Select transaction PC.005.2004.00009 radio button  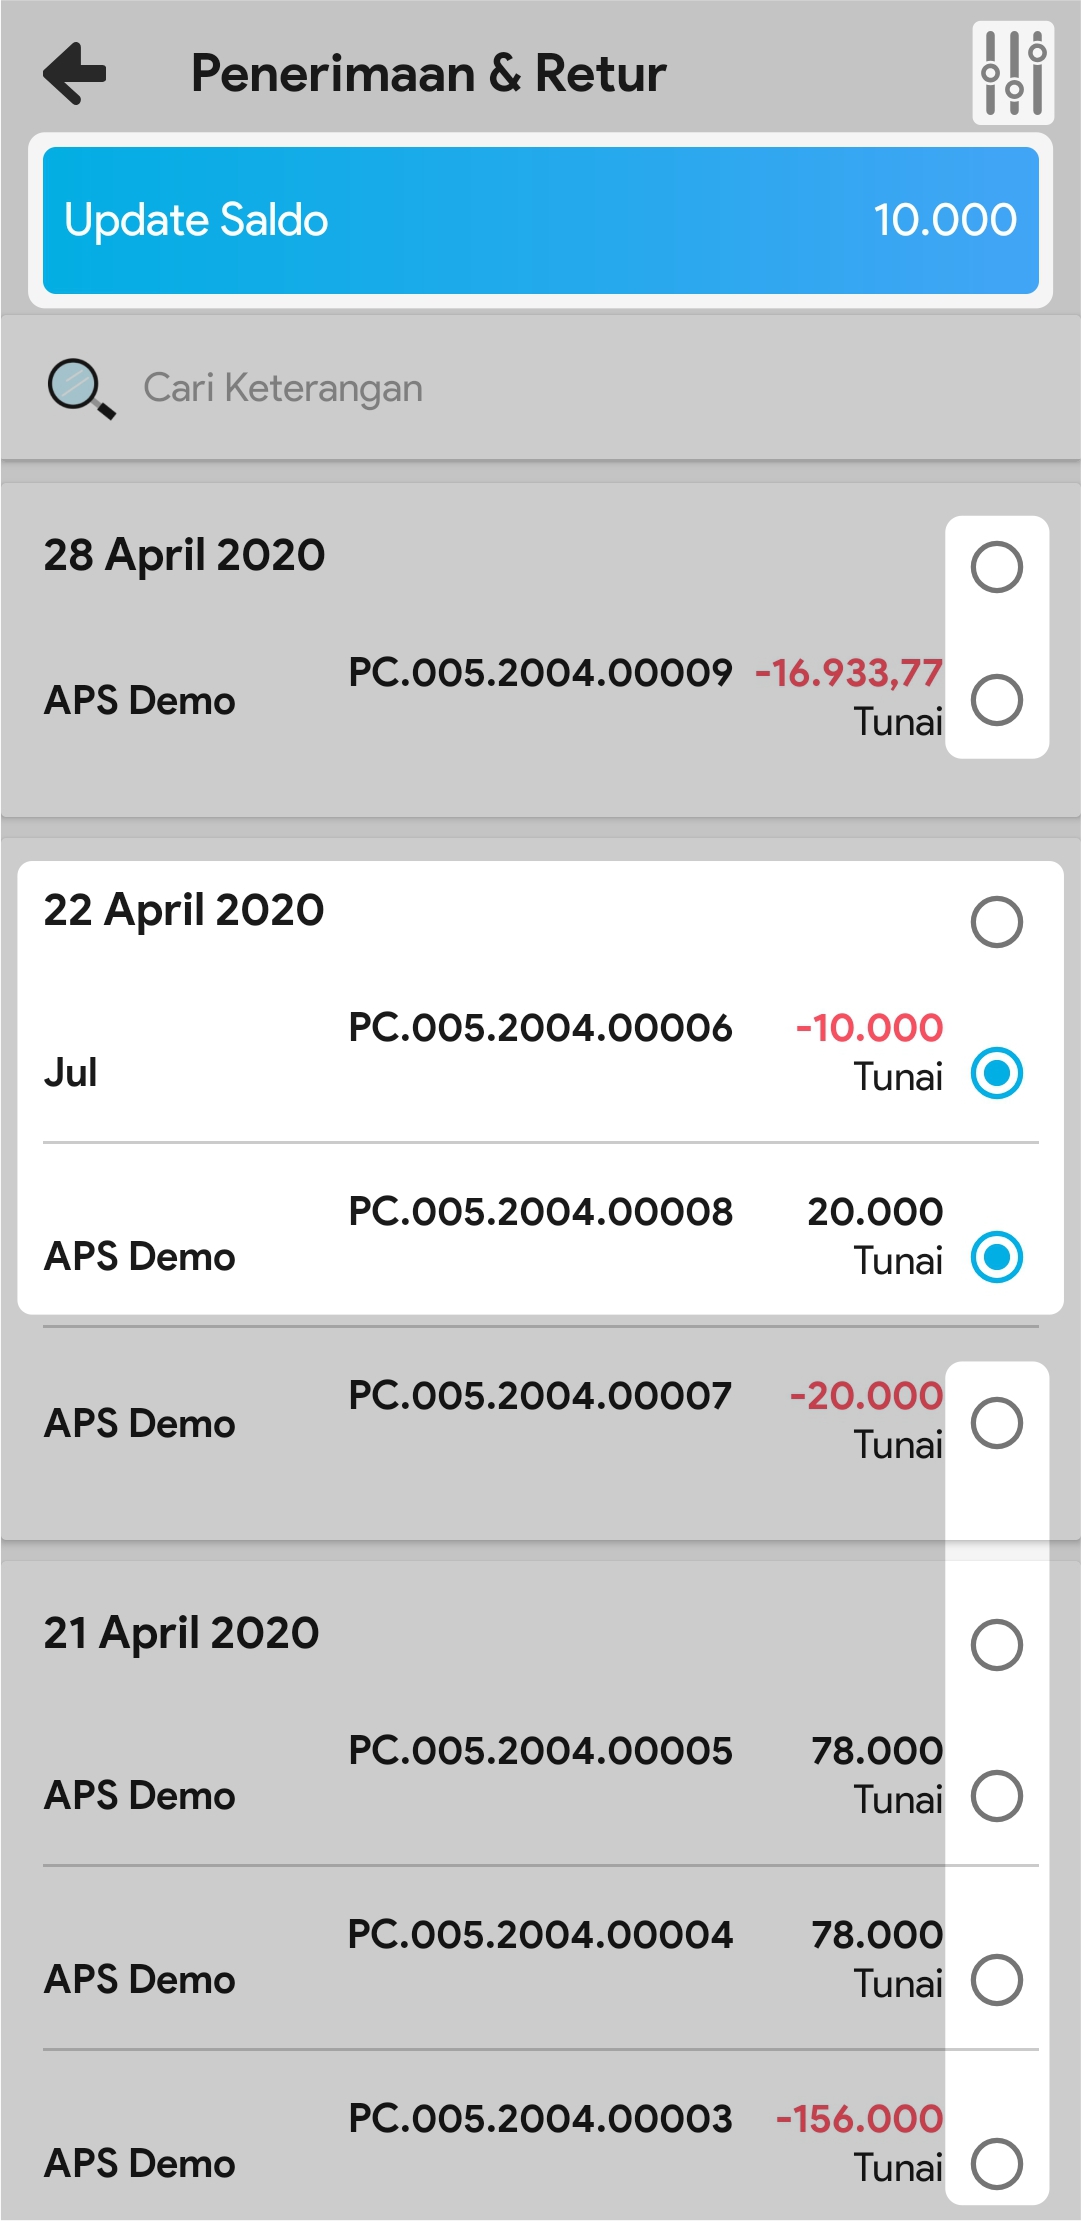click(x=996, y=699)
